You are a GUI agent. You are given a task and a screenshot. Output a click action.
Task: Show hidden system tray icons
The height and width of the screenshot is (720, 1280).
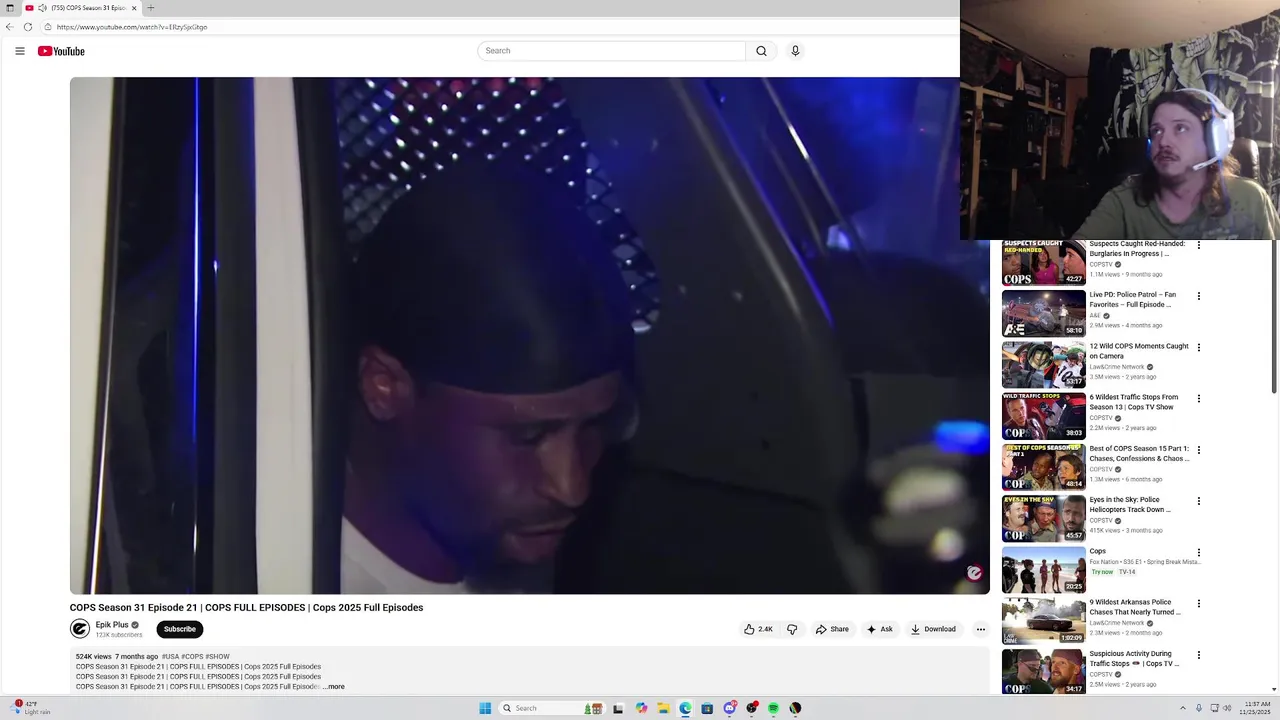coord(1183,708)
